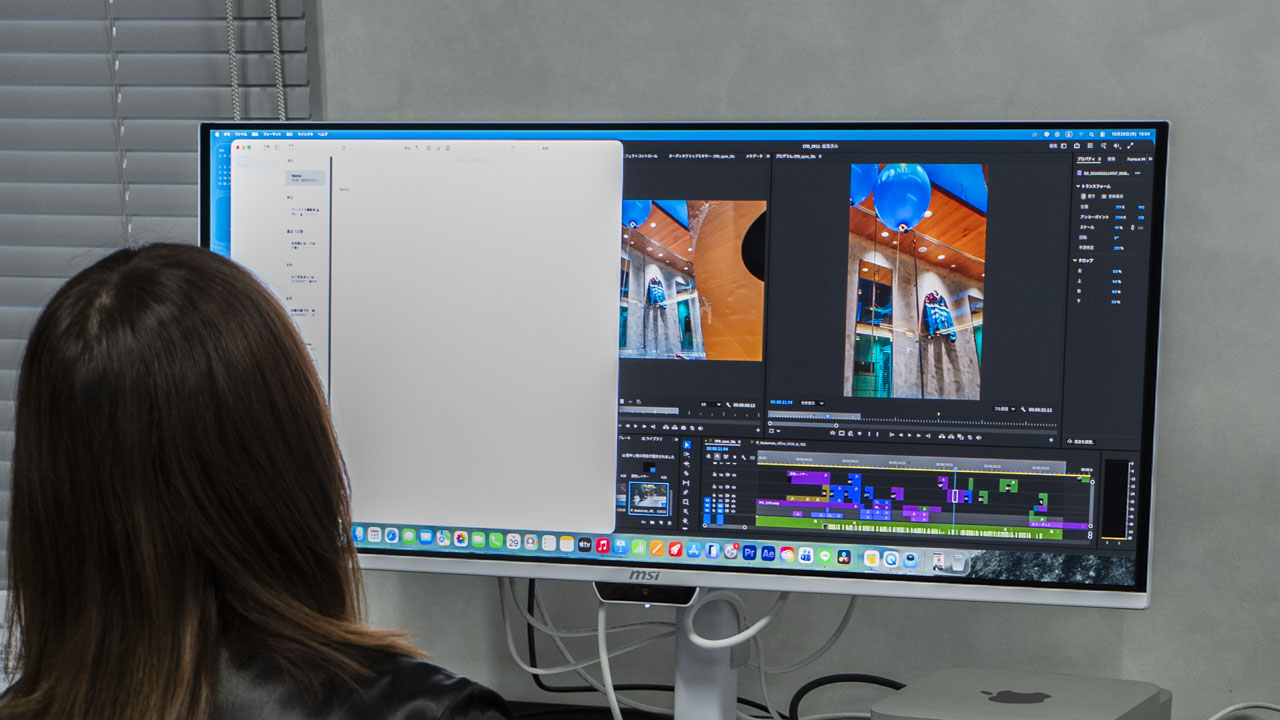Open ファイル menu in menu bar
This screenshot has width=1280, height=720.
click(x=241, y=134)
